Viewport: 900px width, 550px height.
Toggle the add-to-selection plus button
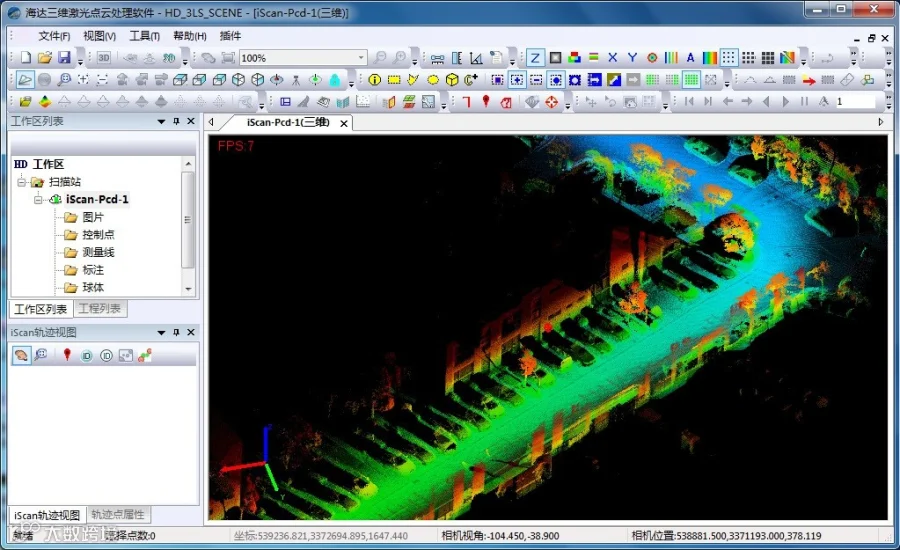(x=517, y=80)
